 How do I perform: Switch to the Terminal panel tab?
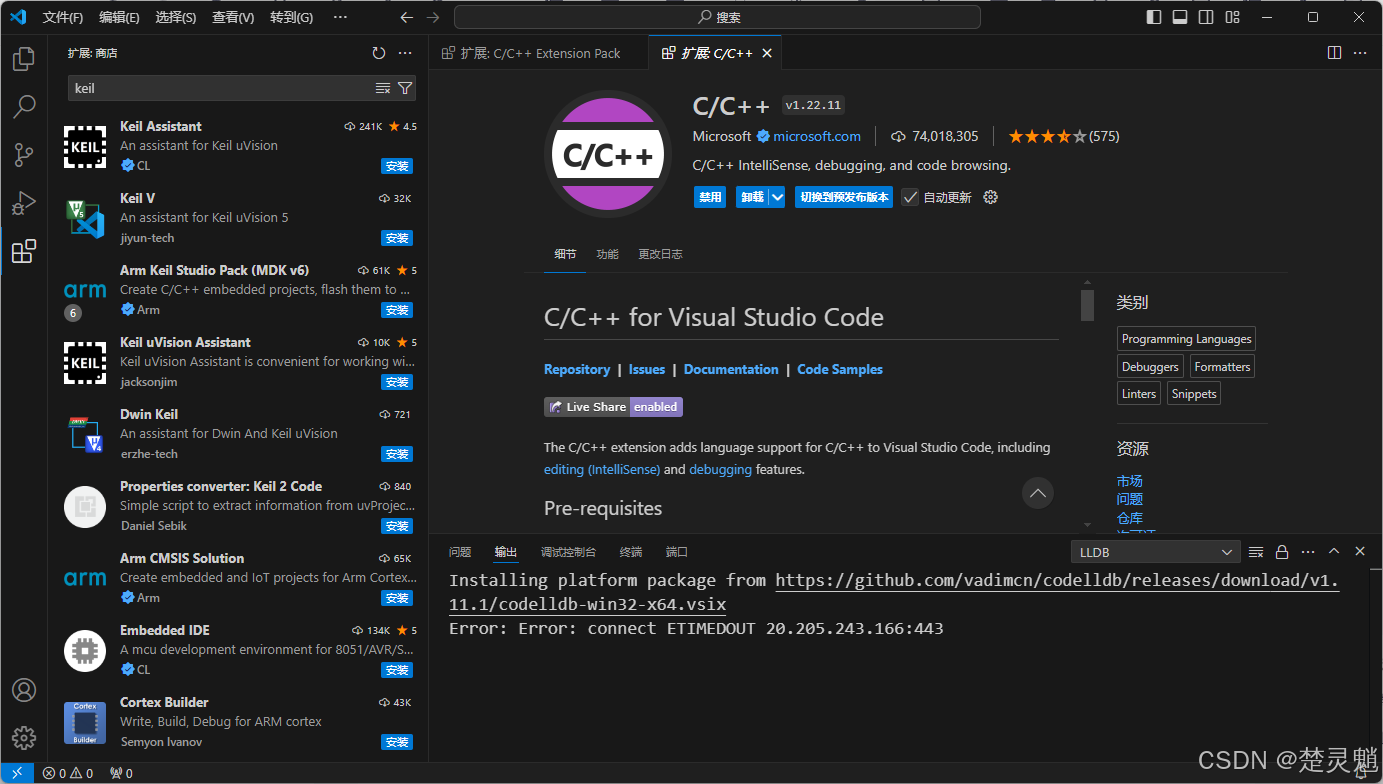click(631, 552)
